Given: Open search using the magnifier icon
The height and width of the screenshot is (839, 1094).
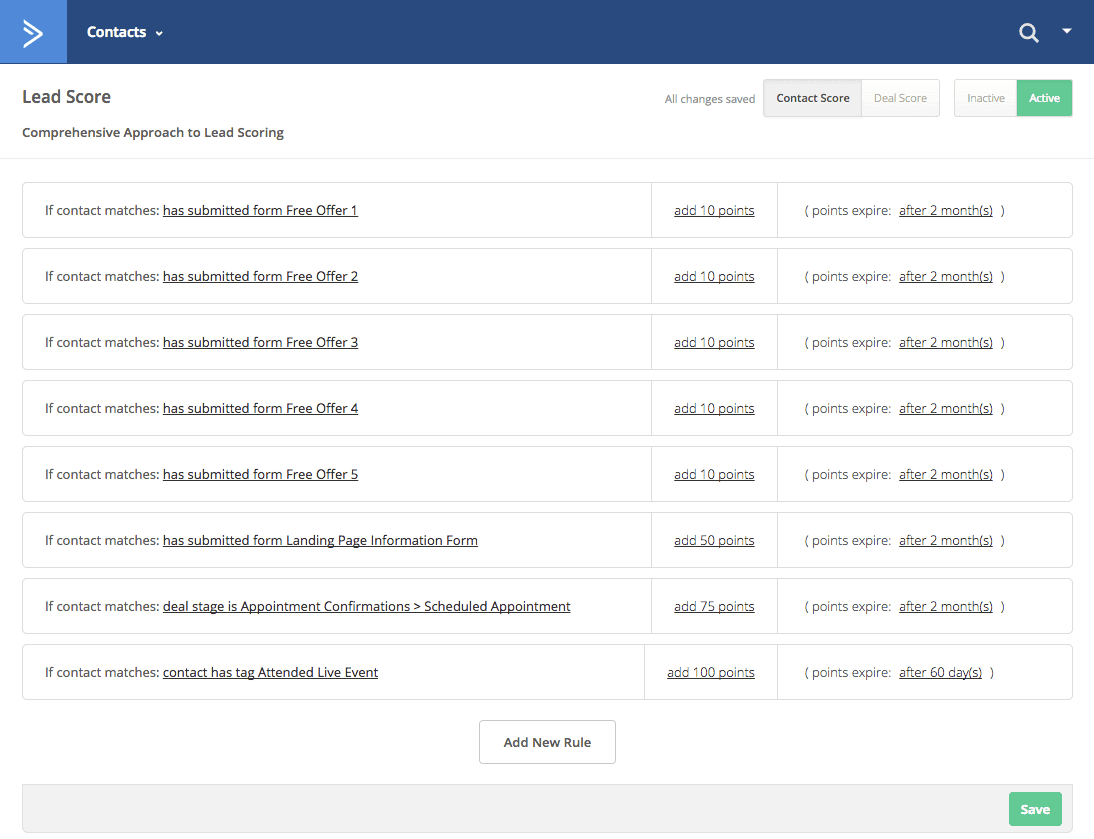Looking at the screenshot, I should pyautogui.click(x=1029, y=32).
